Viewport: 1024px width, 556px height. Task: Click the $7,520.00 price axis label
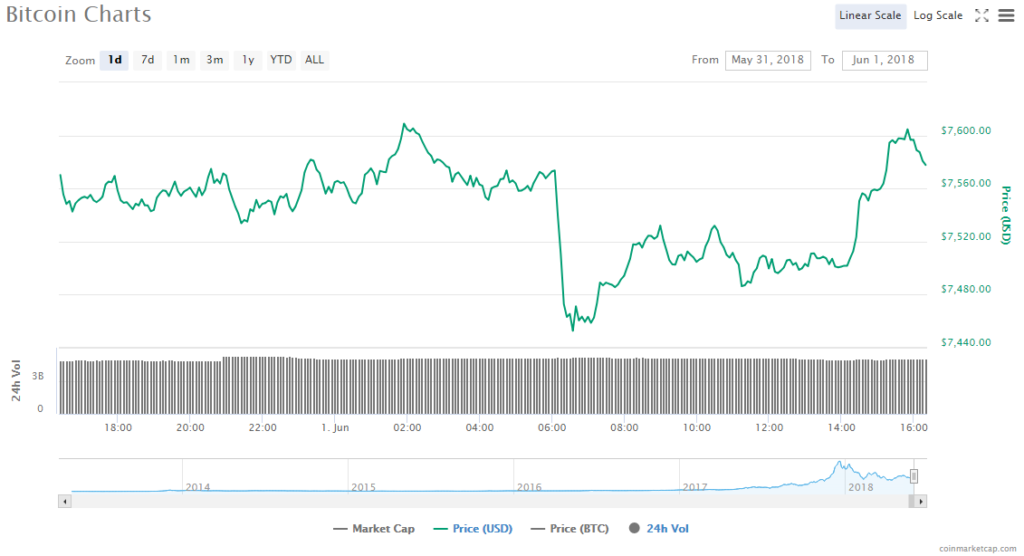click(965, 237)
